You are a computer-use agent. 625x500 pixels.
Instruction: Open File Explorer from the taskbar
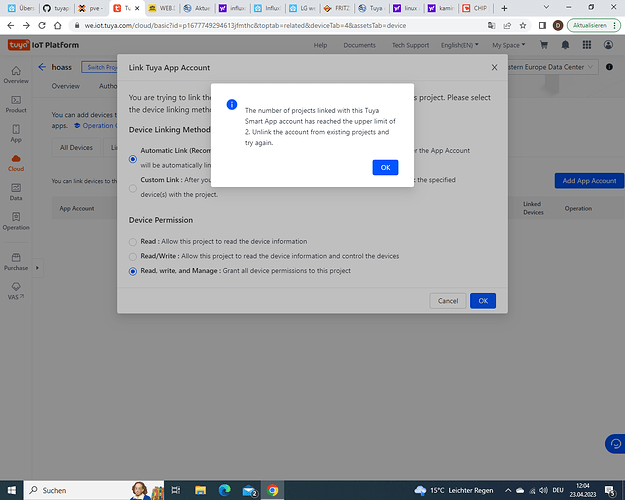pos(200,490)
